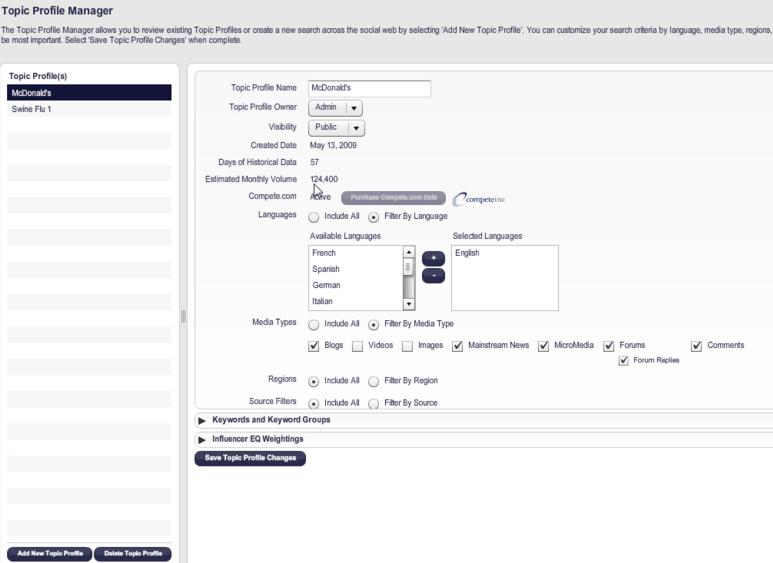Select French in Available Languages
The image size is (773, 563).
pos(355,253)
